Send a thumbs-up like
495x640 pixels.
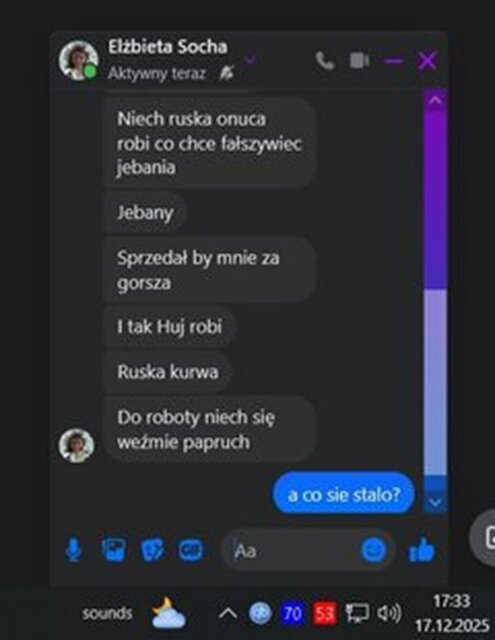pyautogui.click(x=422, y=551)
